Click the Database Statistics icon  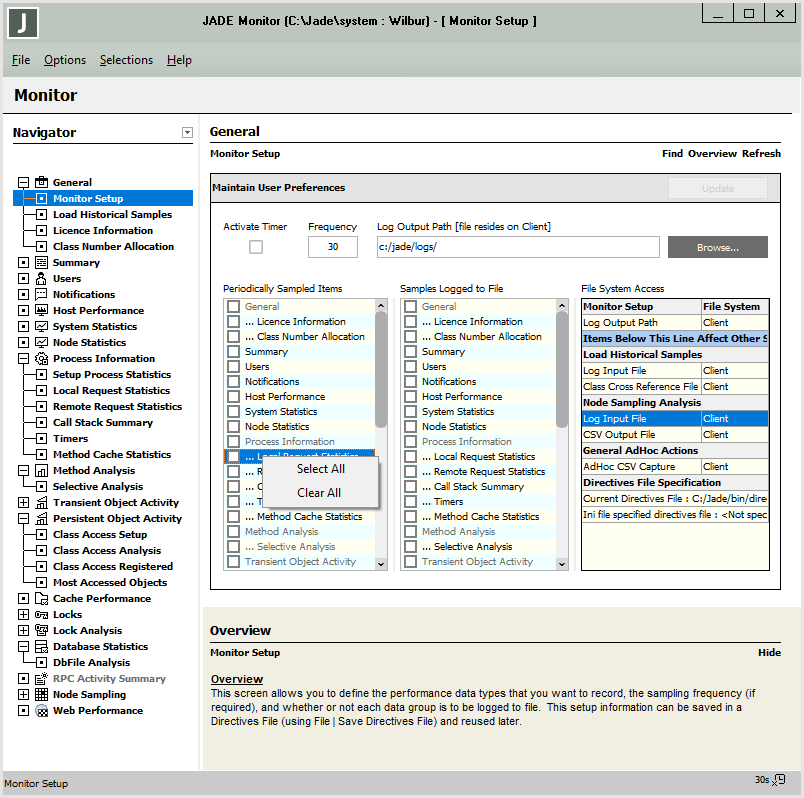tap(42, 646)
